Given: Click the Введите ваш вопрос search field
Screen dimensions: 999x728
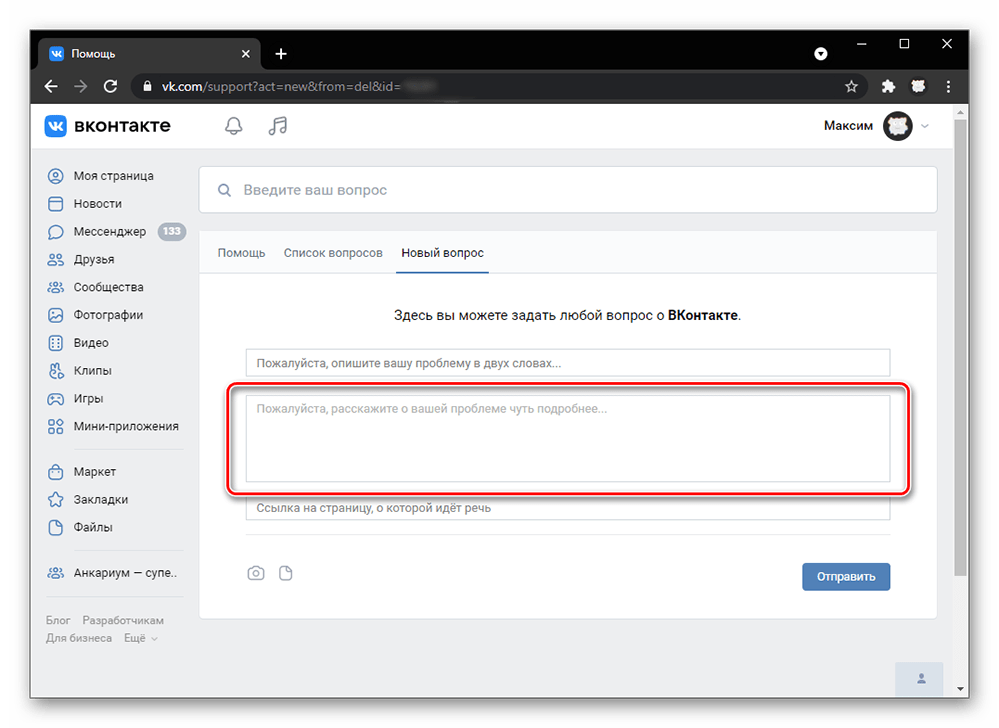Looking at the screenshot, I should click(568, 190).
